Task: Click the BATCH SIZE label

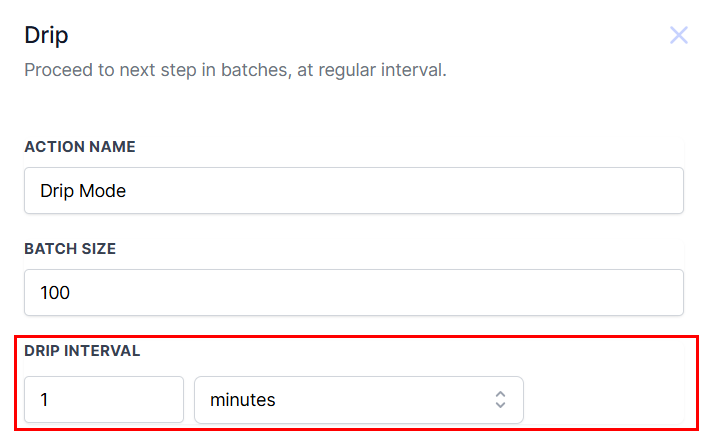Action: tap(70, 249)
